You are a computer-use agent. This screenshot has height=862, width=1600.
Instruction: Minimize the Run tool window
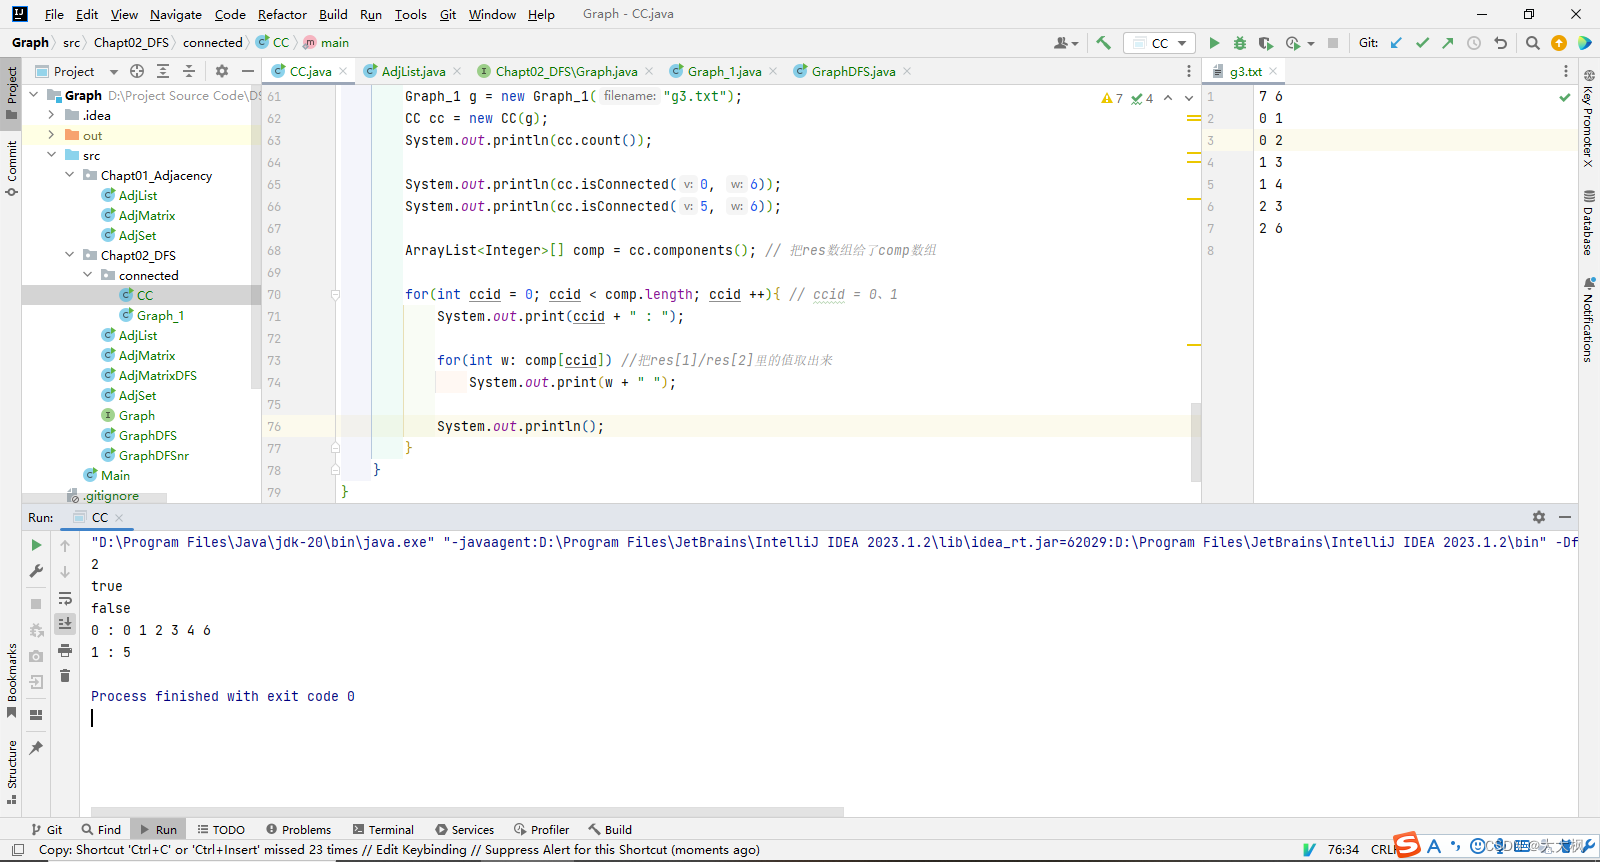(x=1565, y=517)
